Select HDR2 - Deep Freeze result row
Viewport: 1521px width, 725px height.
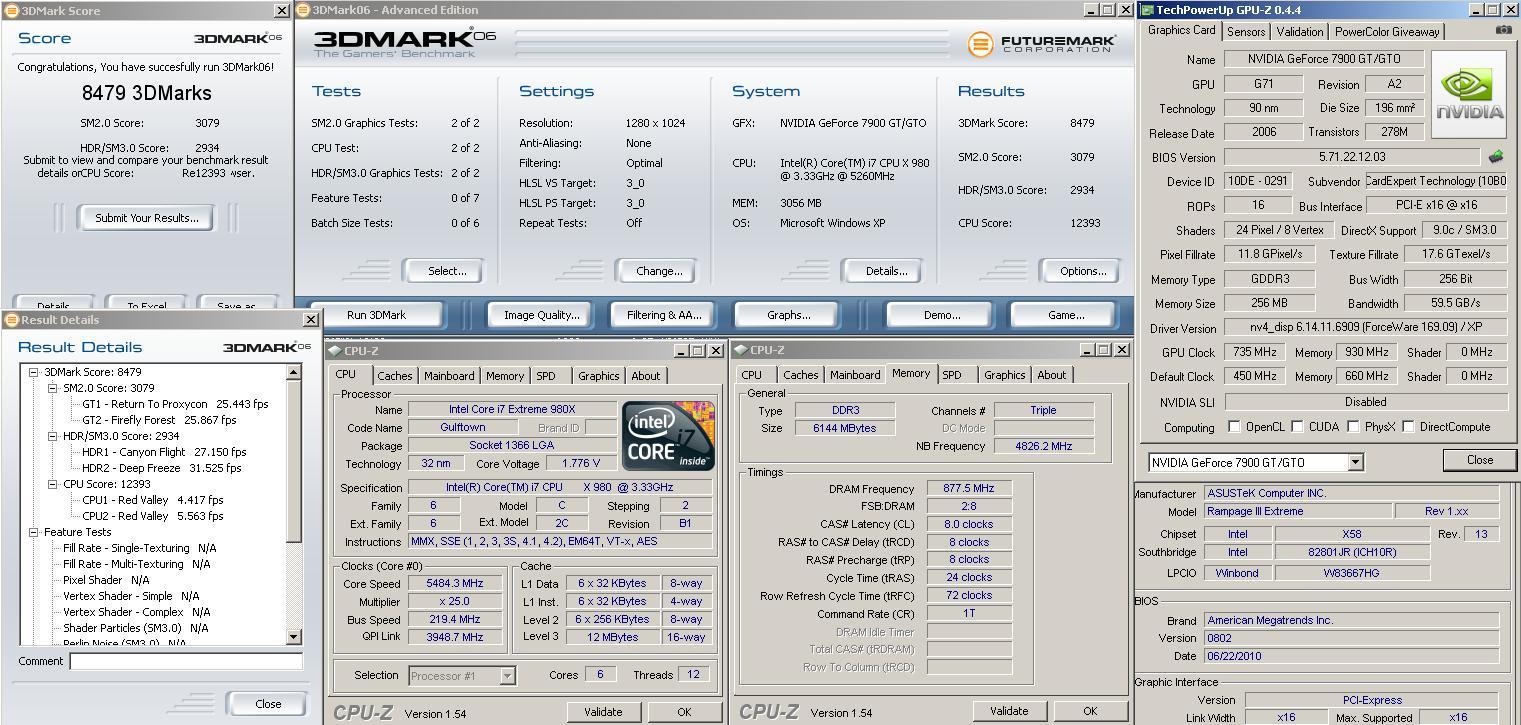(161, 468)
